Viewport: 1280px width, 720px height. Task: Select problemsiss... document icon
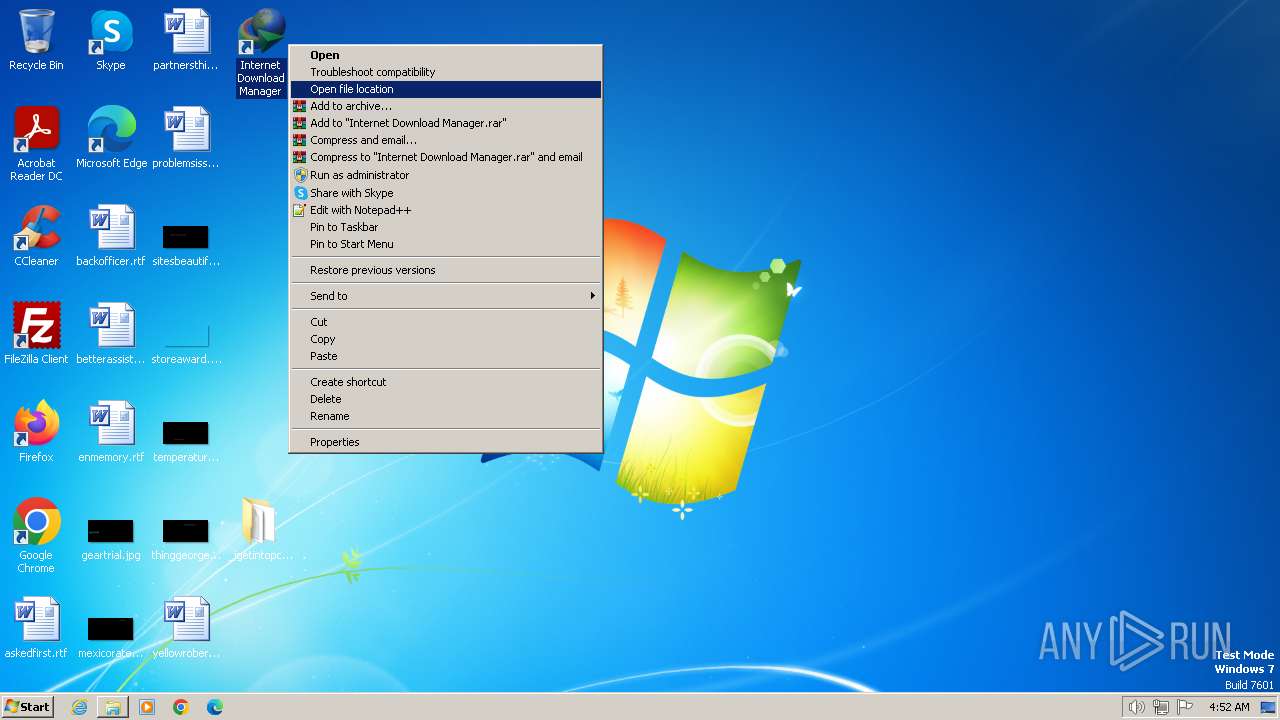click(x=186, y=138)
